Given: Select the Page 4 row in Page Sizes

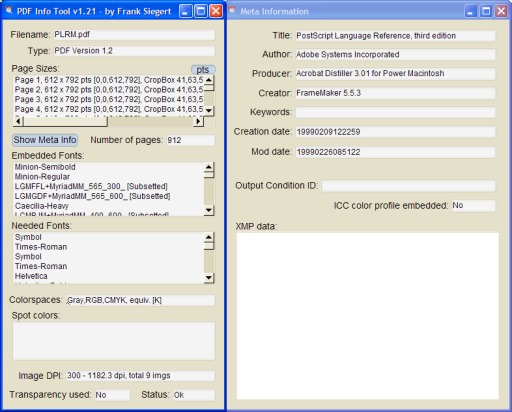Looking at the screenshot, I should (109, 109).
